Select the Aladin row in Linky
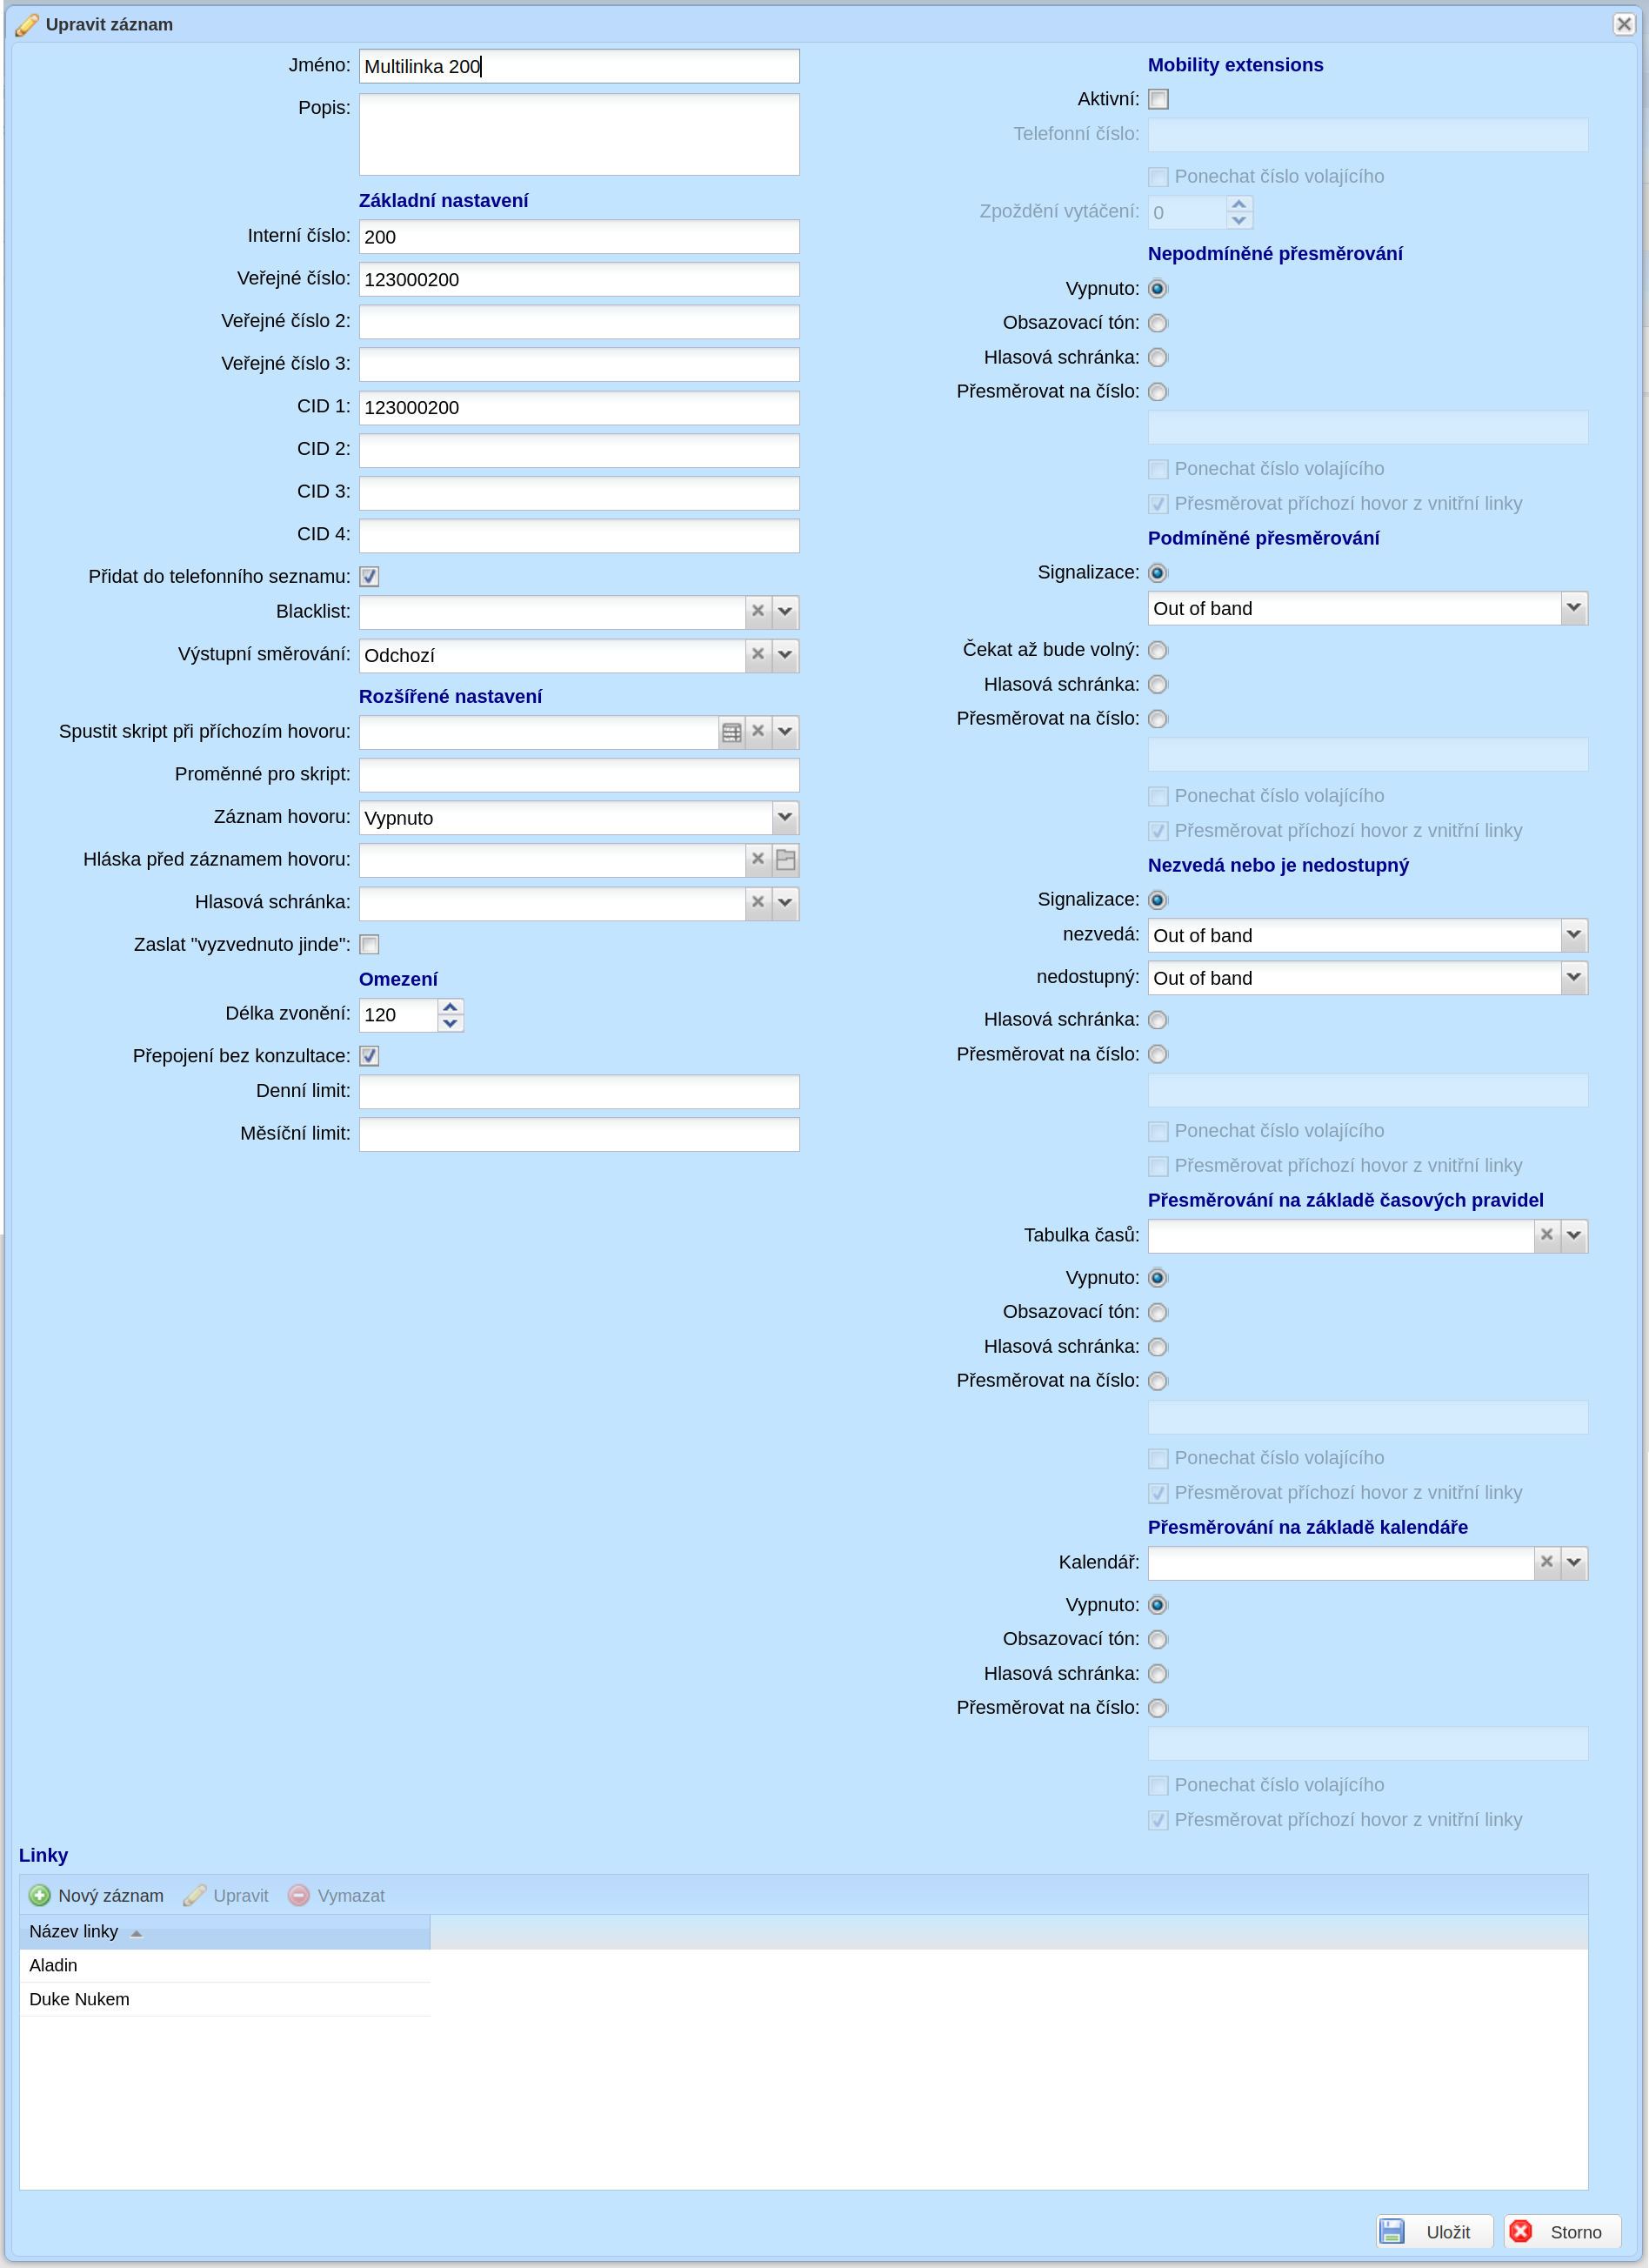The width and height of the screenshot is (1649, 2268). (225, 1965)
